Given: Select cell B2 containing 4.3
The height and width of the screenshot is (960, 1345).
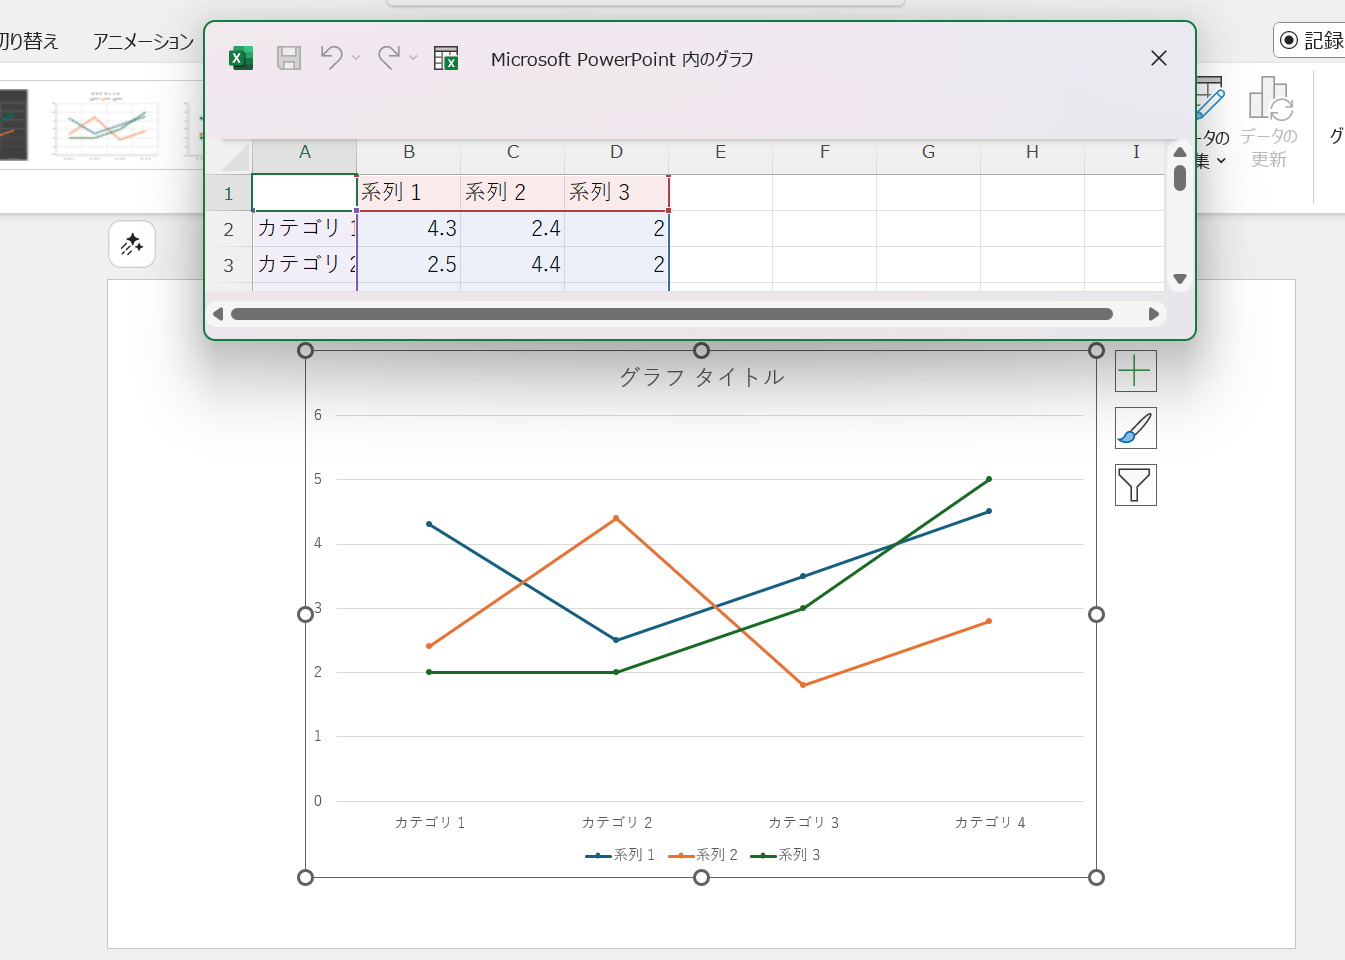Looking at the screenshot, I should (x=408, y=228).
